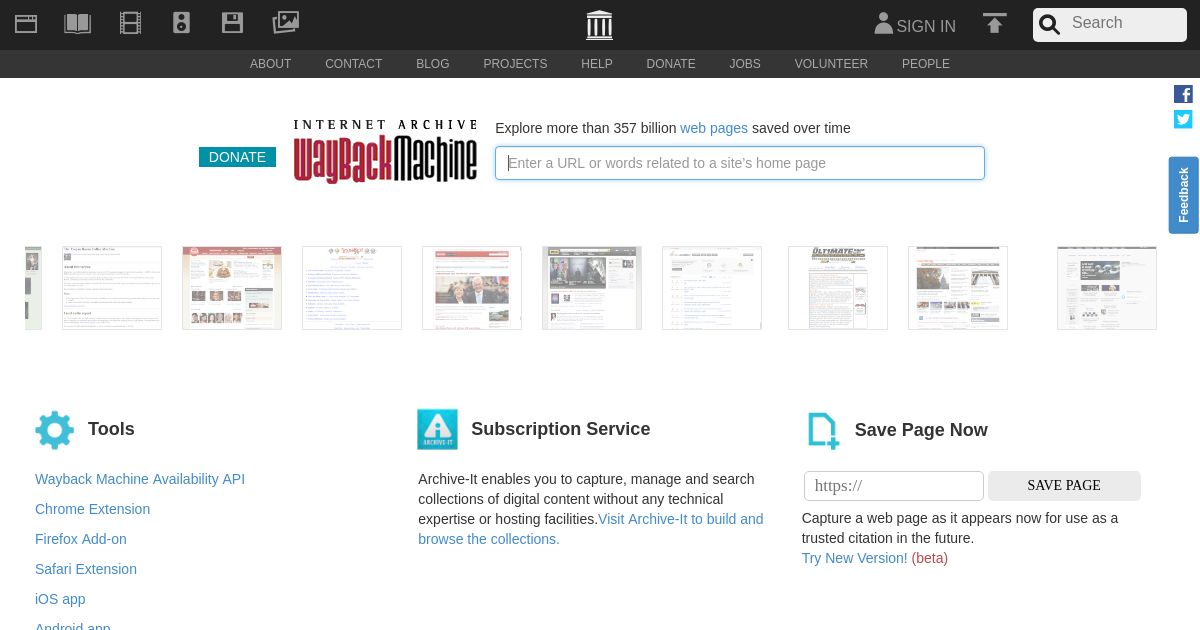This screenshot has height=630, width=1200.
Task: Click the Wayback Machine logo
Action: pos(385,152)
